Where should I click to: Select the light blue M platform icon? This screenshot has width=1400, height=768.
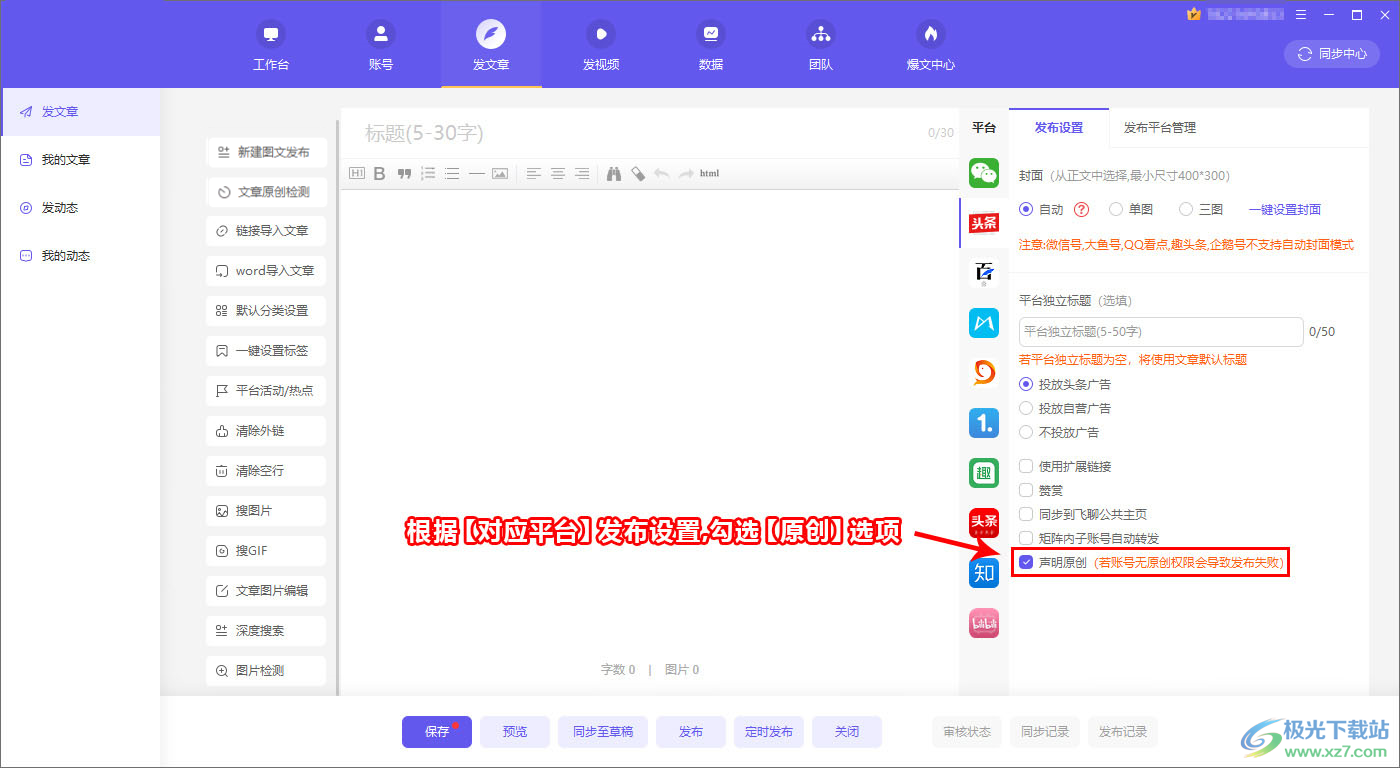click(984, 323)
